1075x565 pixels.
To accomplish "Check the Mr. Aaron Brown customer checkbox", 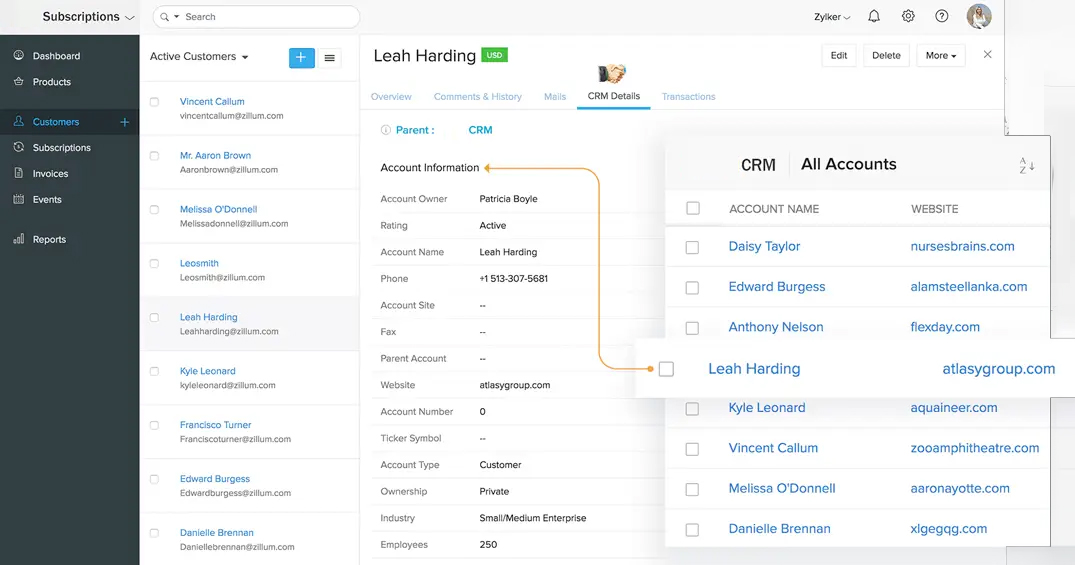I will click(154, 156).
